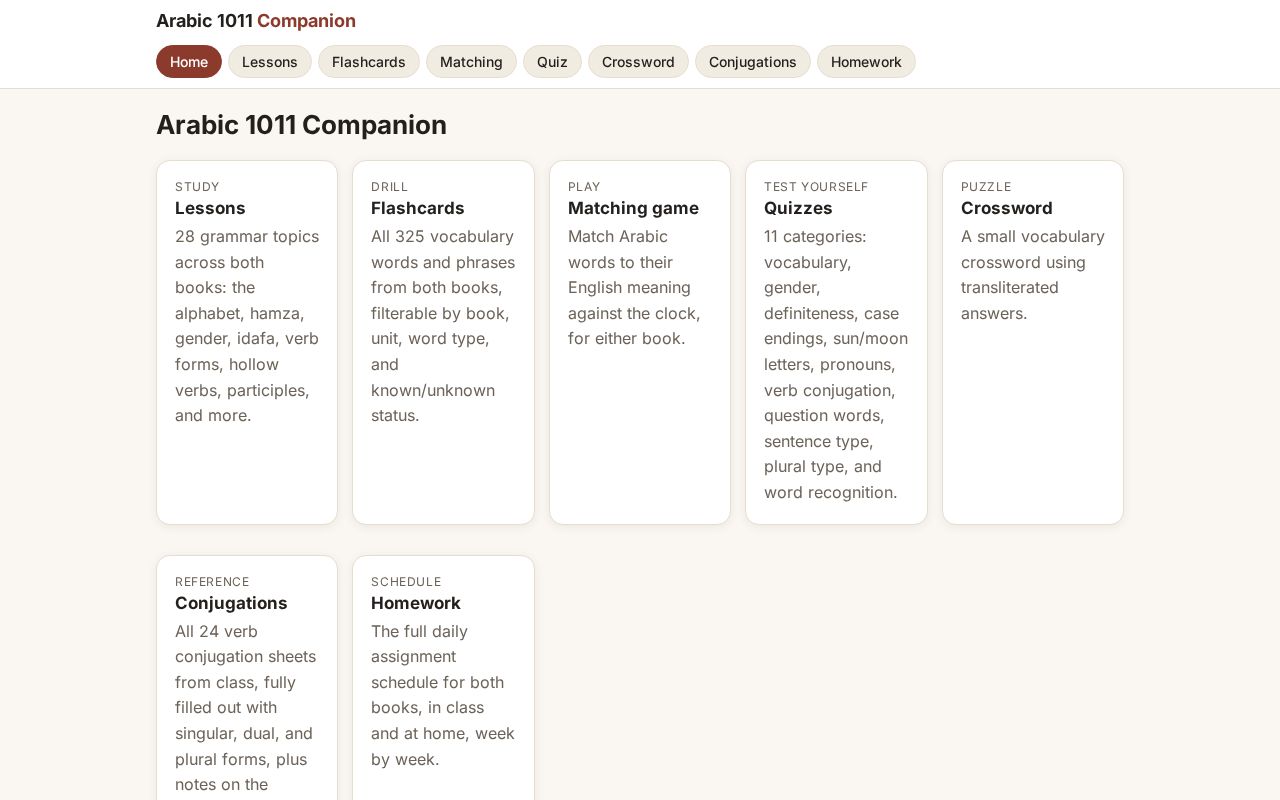Launch the Matching game card

640,343
